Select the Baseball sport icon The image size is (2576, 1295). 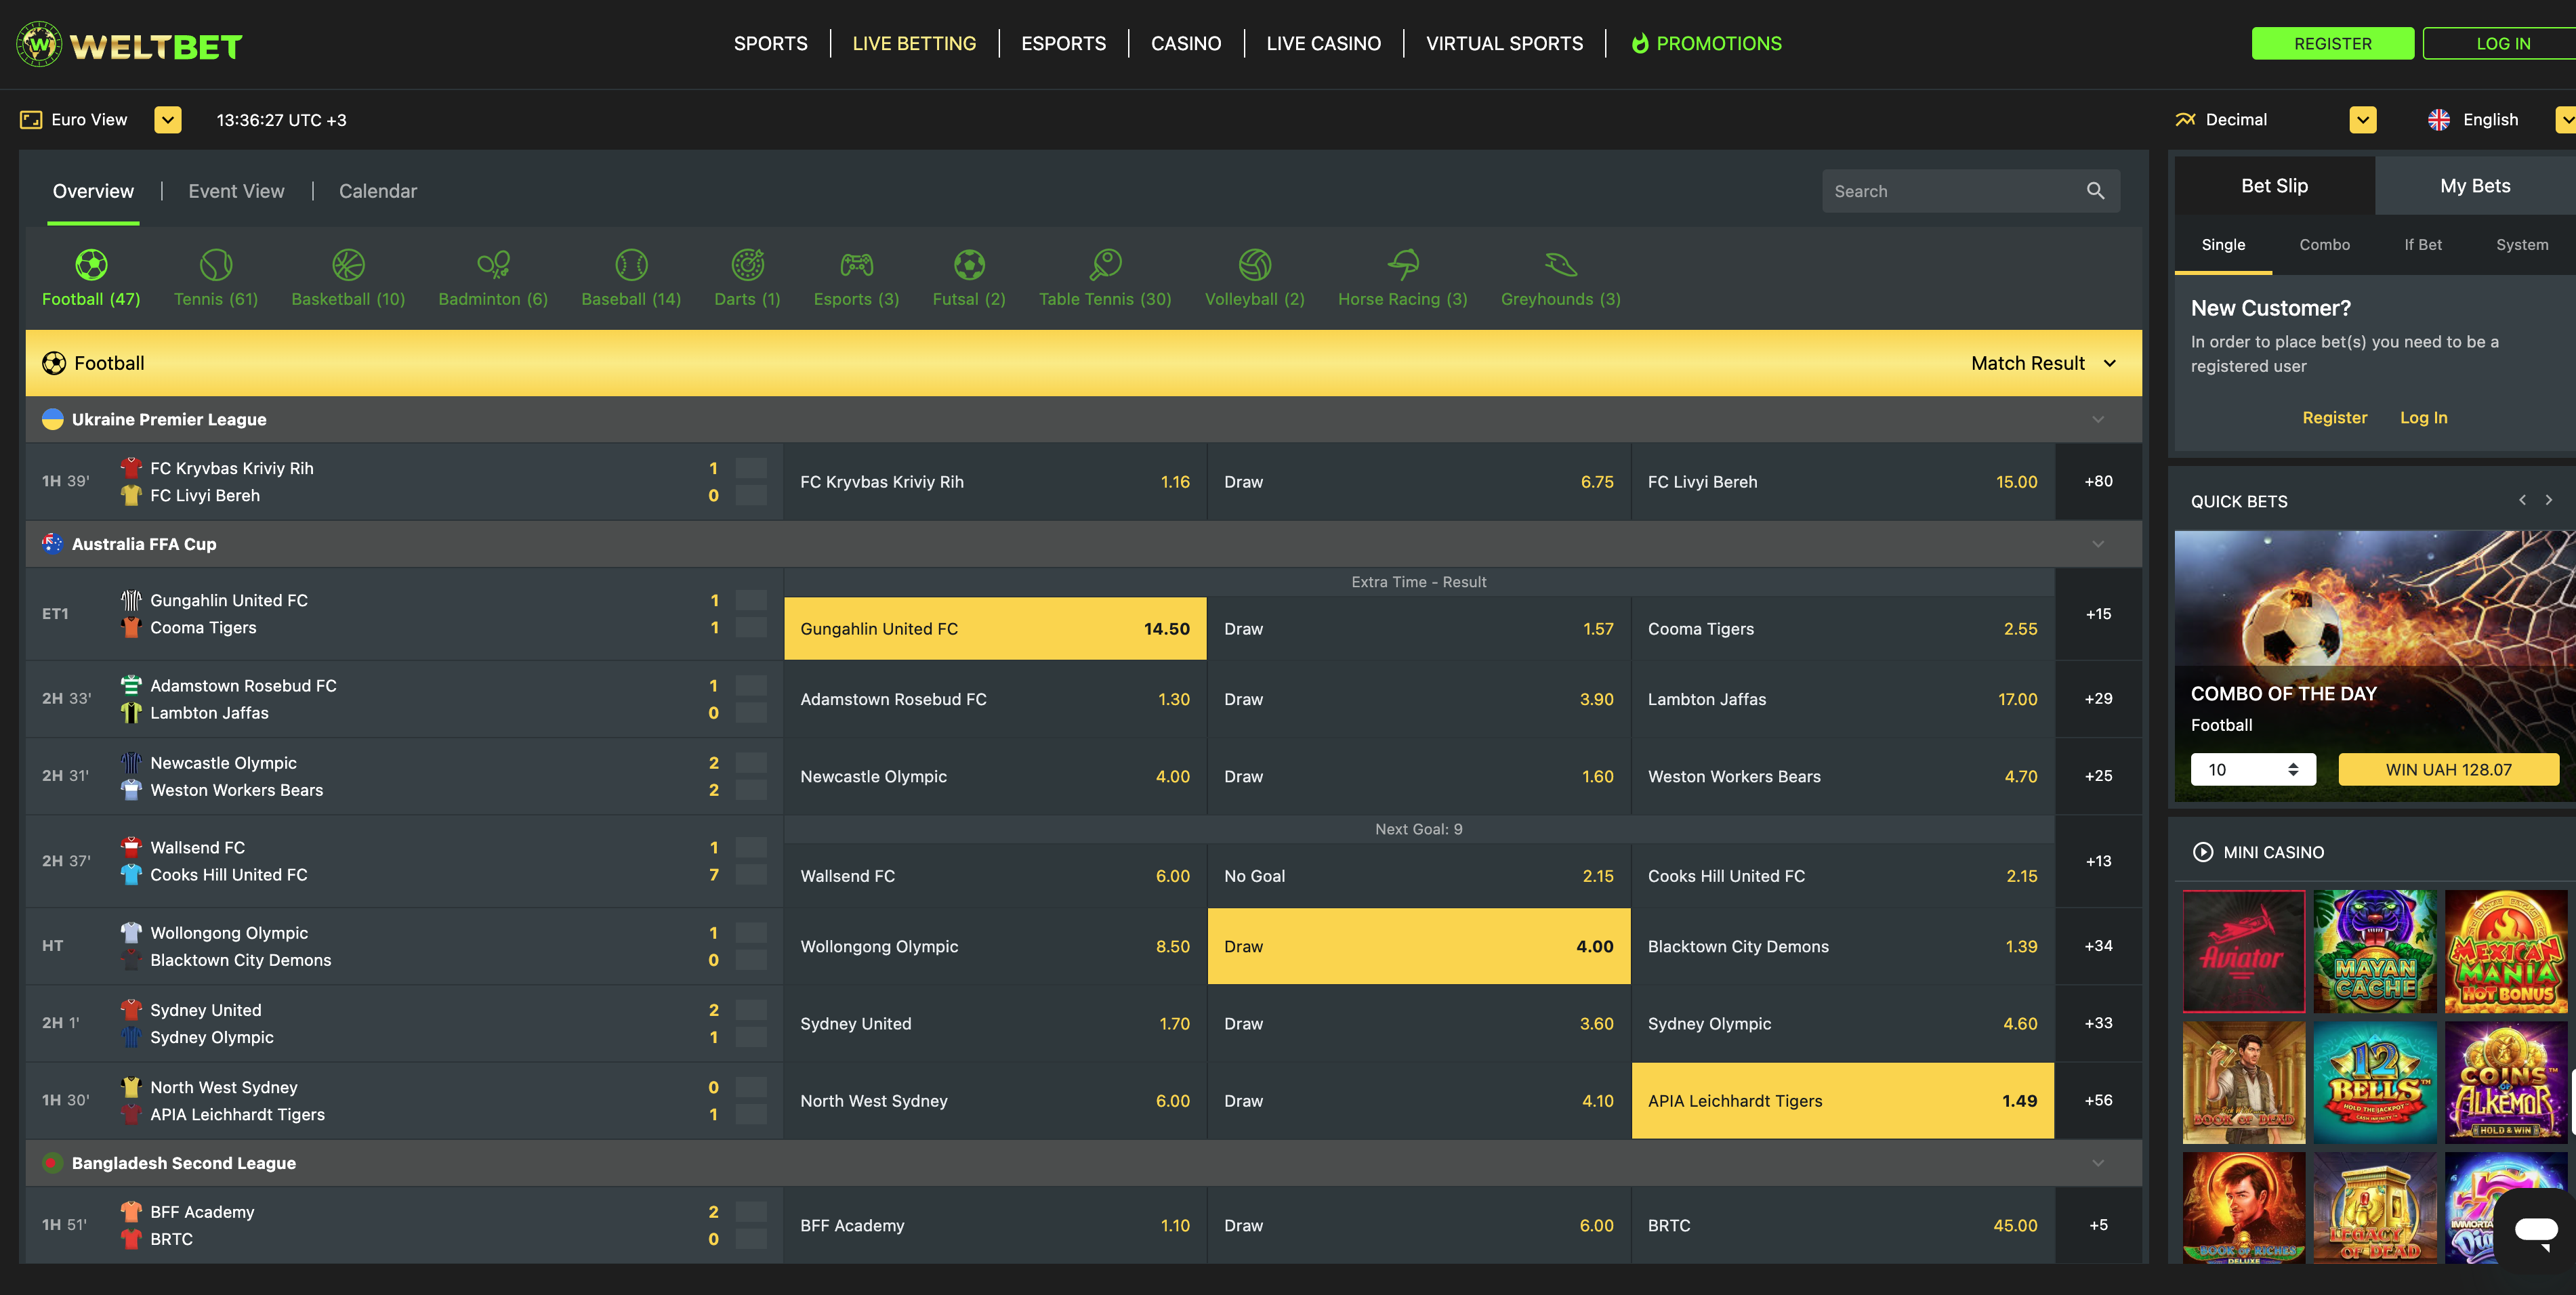click(x=631, y=265)
